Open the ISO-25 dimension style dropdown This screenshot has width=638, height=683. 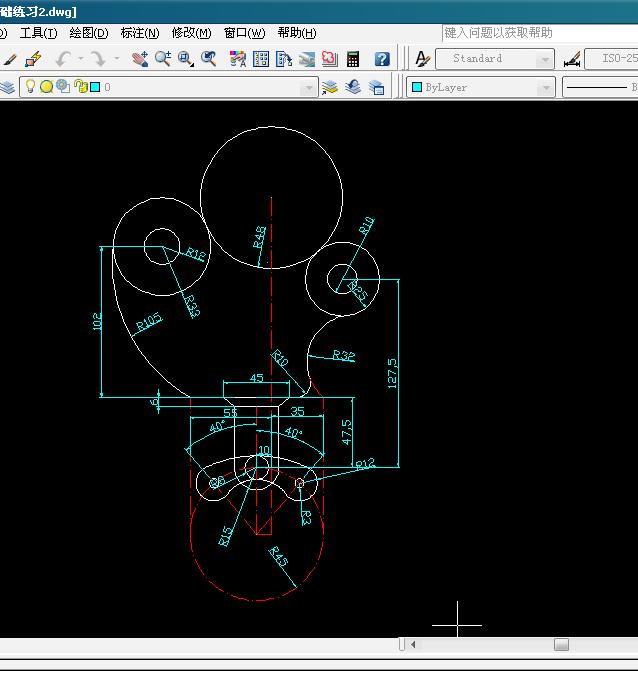[611, 59]
